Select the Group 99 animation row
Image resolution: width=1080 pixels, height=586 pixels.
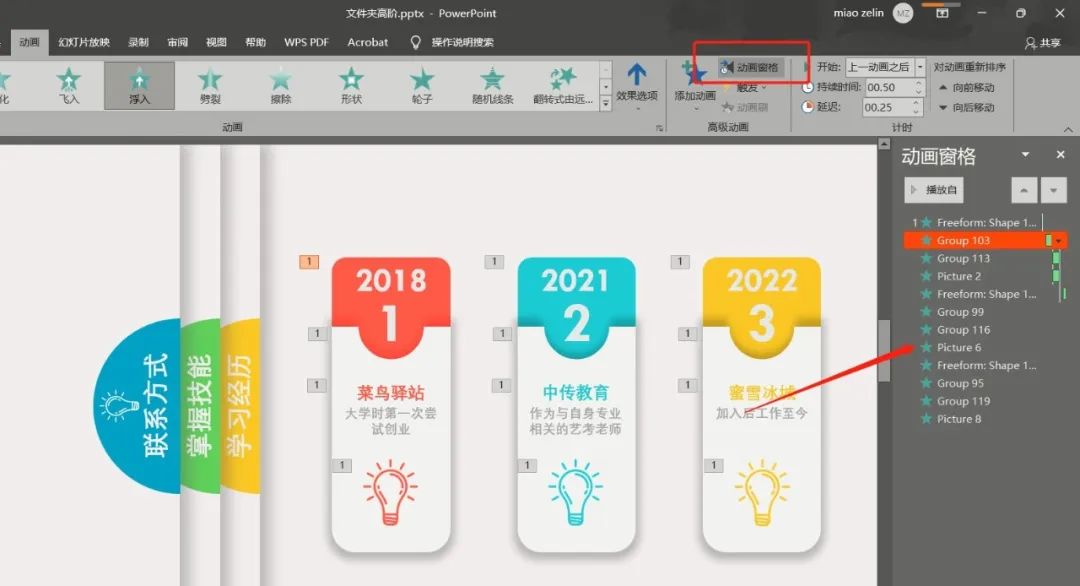[x=985, y=312]
